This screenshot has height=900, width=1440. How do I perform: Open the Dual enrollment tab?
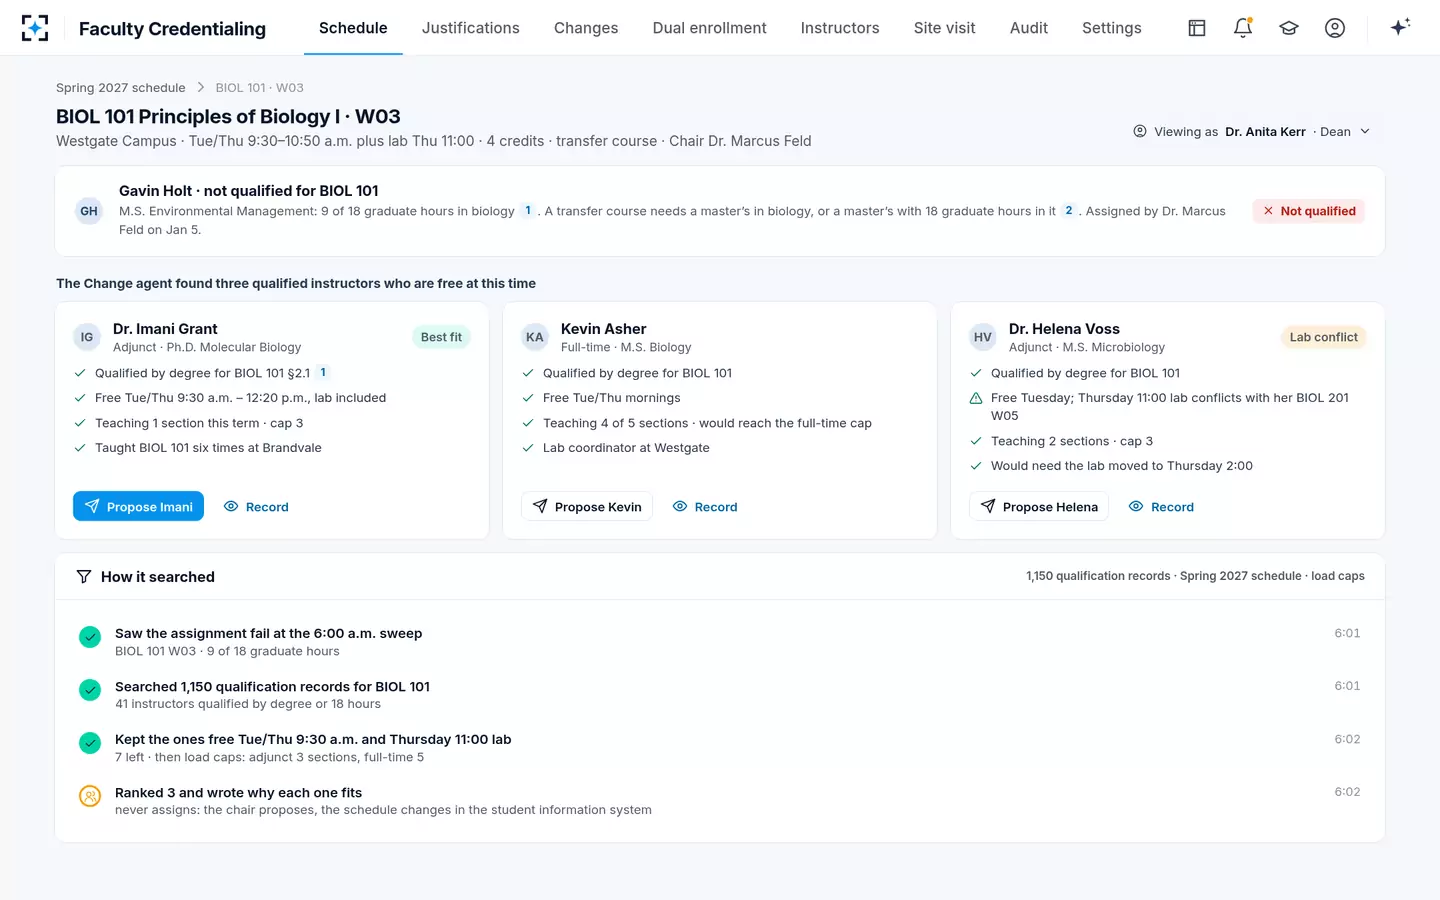(709, 28)
